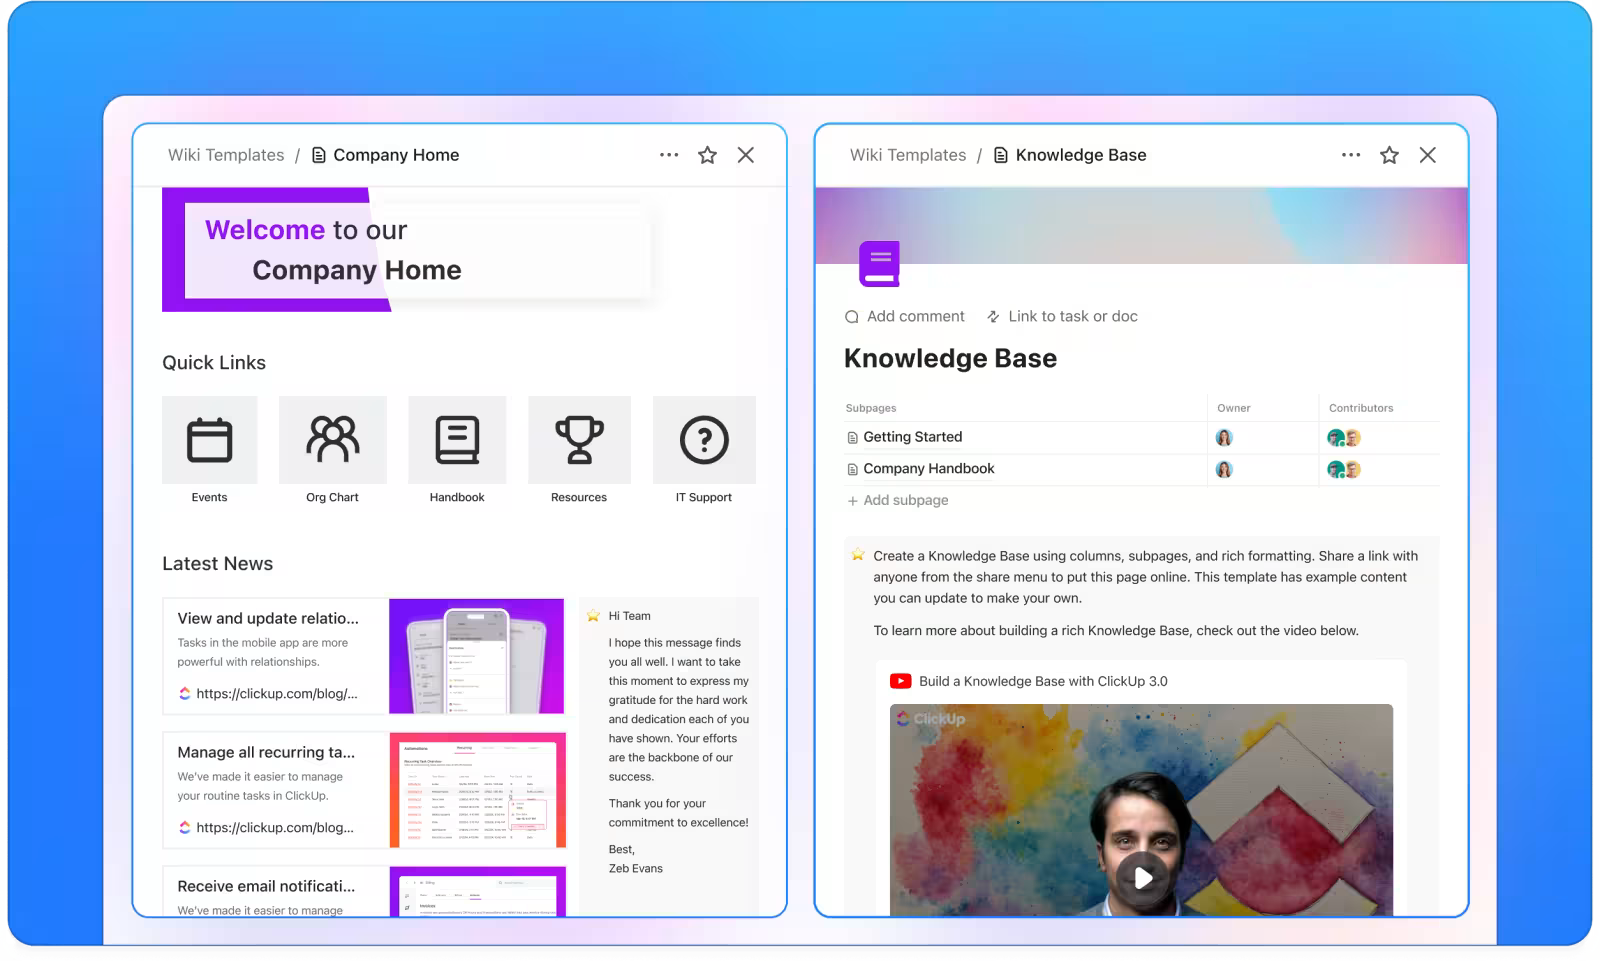This screenshot has height=961, width=1600.
Task: Click the Add comment magnifier icon
Action: [x=851, y=316]
